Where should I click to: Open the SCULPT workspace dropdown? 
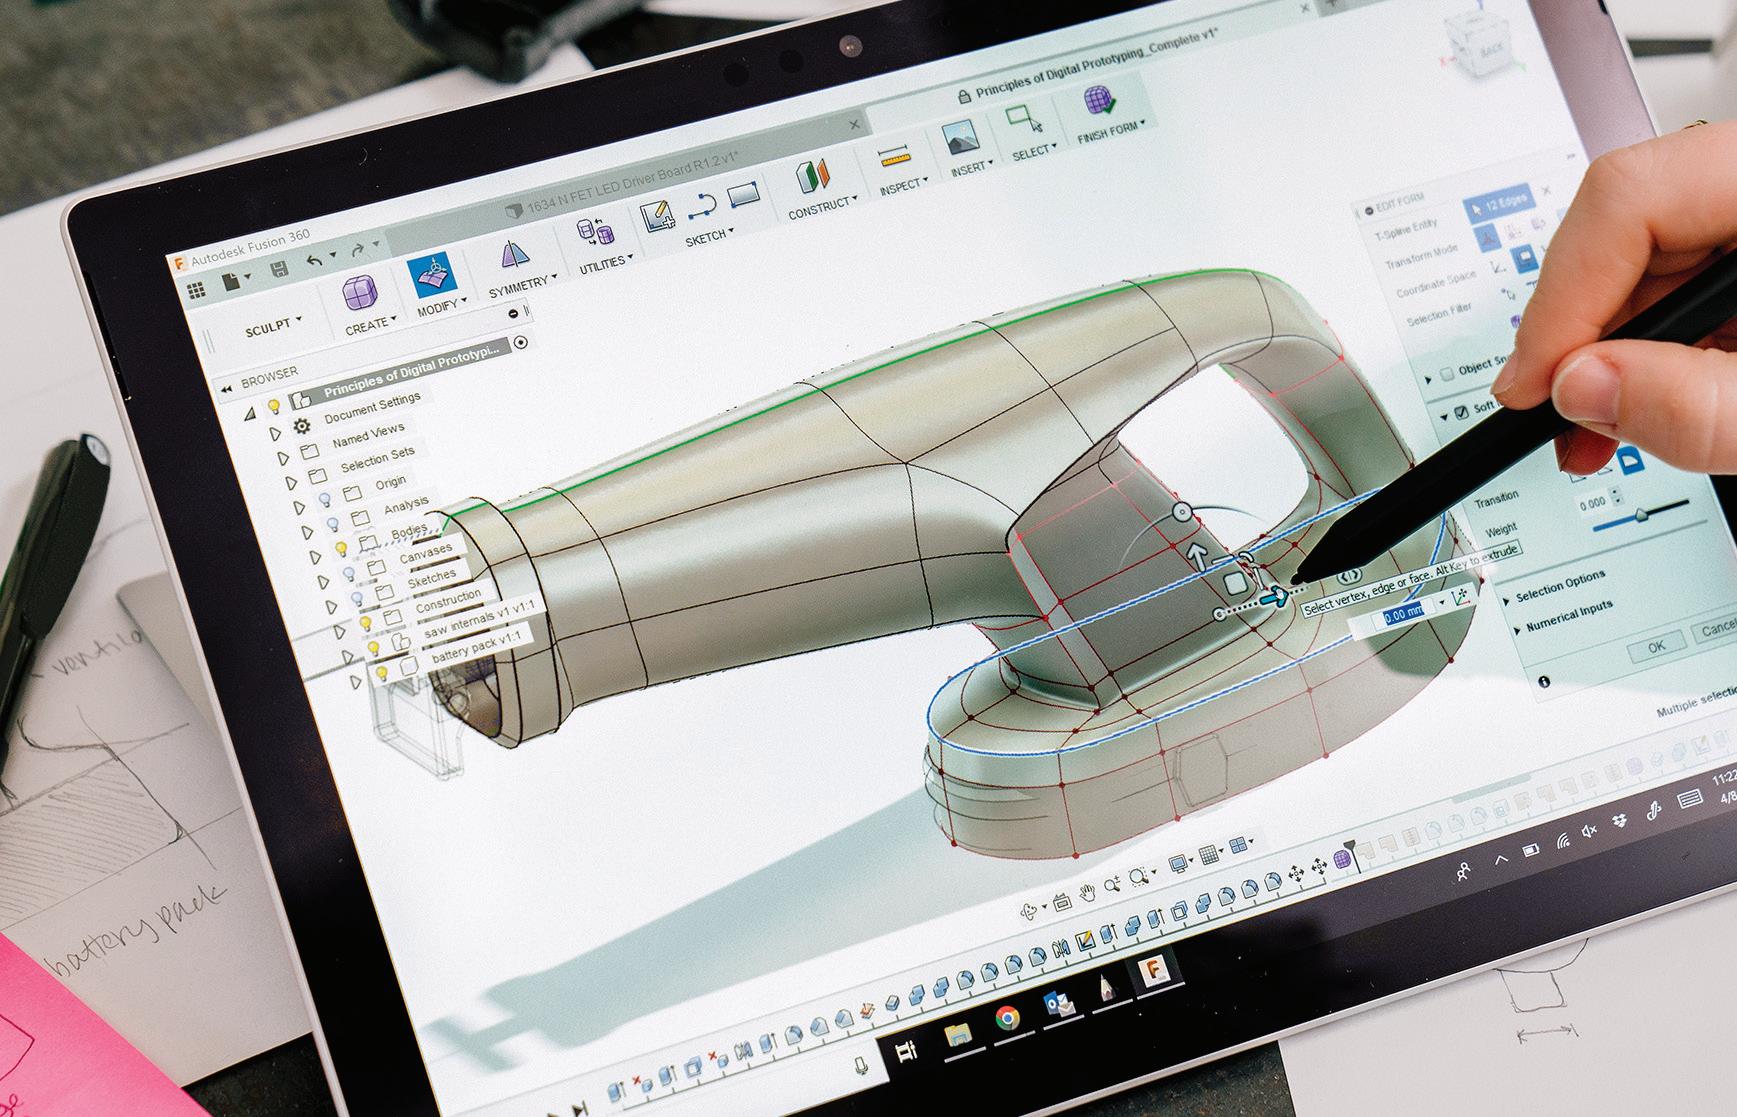273,327
